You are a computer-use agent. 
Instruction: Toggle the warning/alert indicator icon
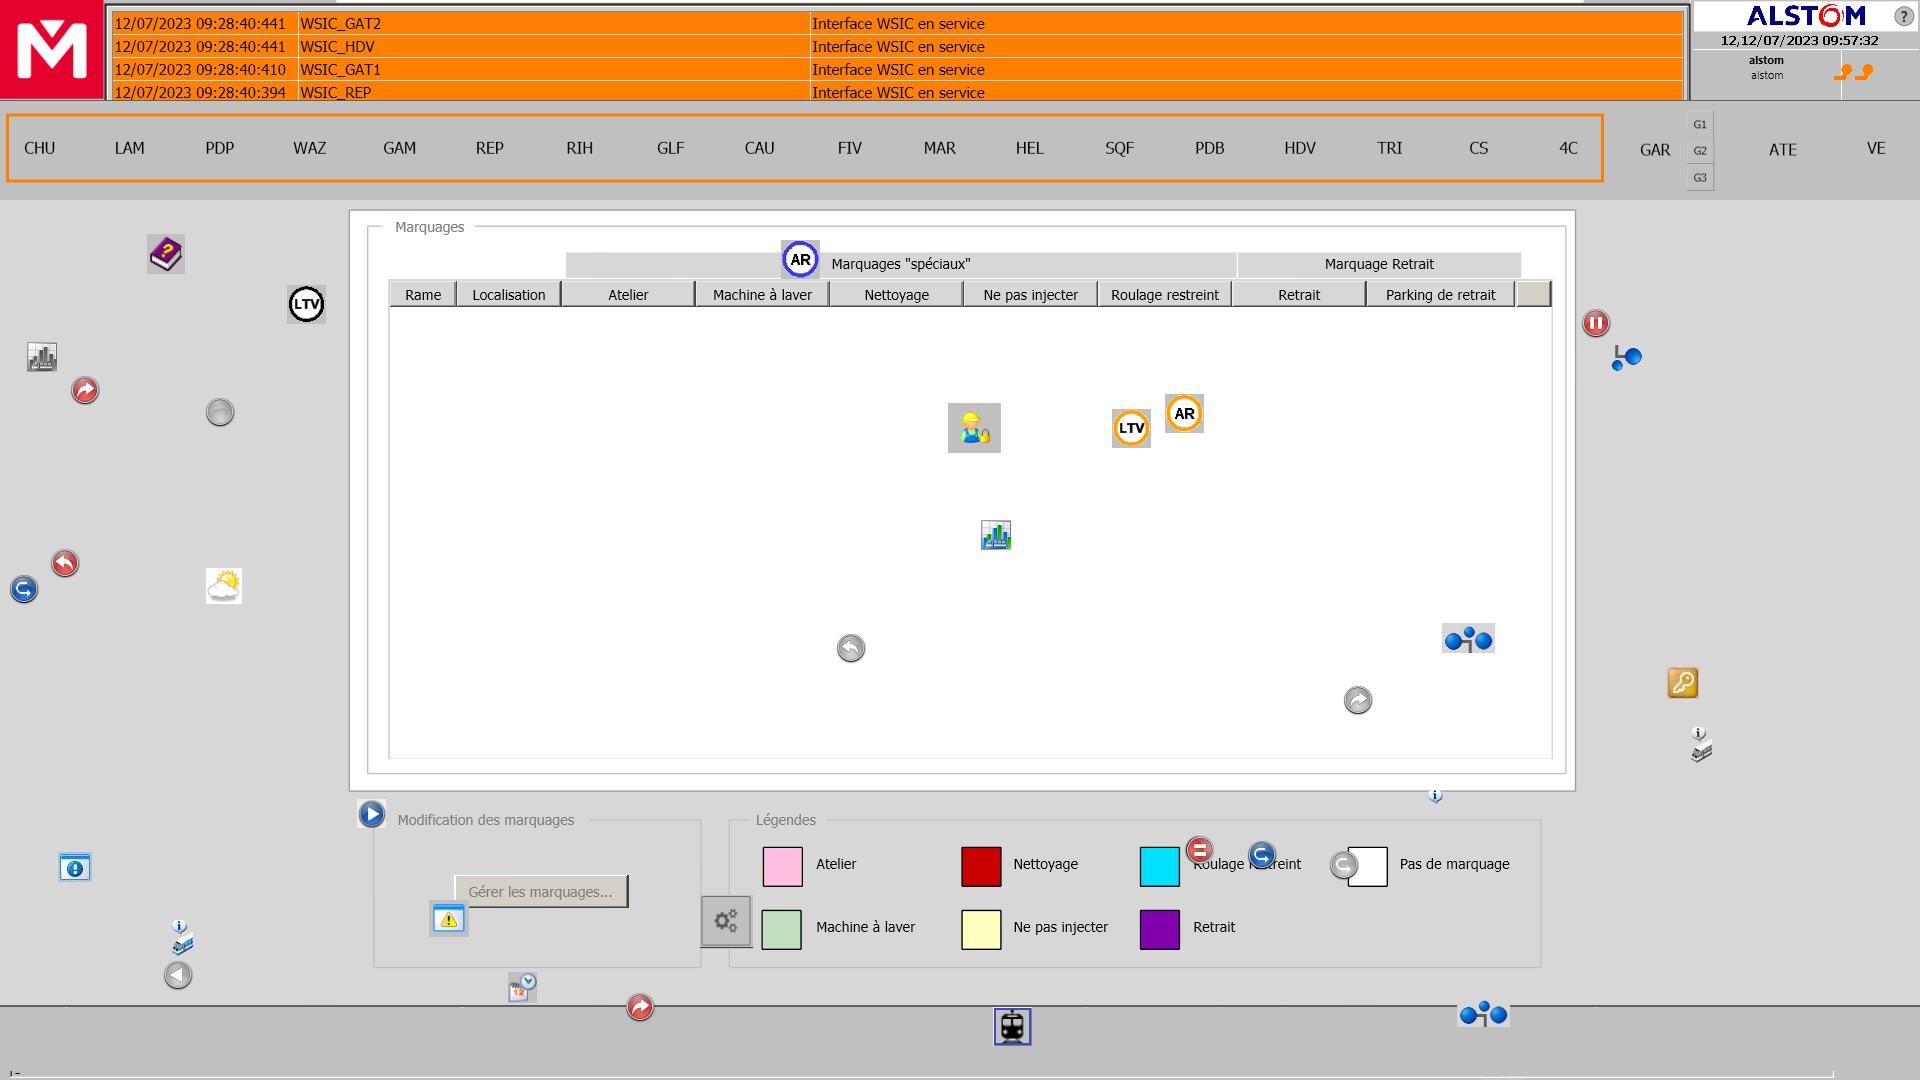click(x=448, y=919)
